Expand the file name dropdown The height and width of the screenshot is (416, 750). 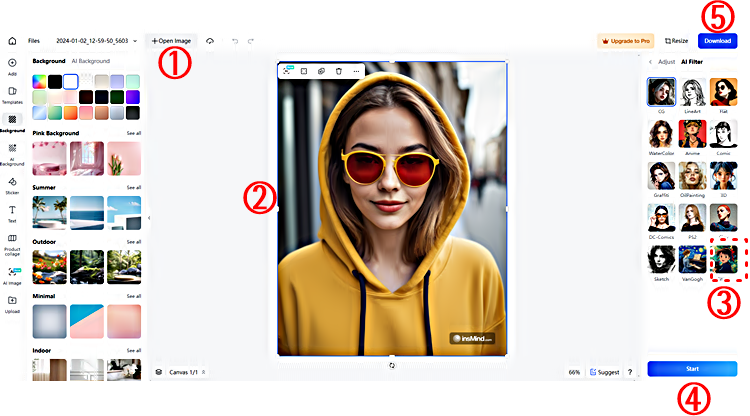(x=135, y=41)
